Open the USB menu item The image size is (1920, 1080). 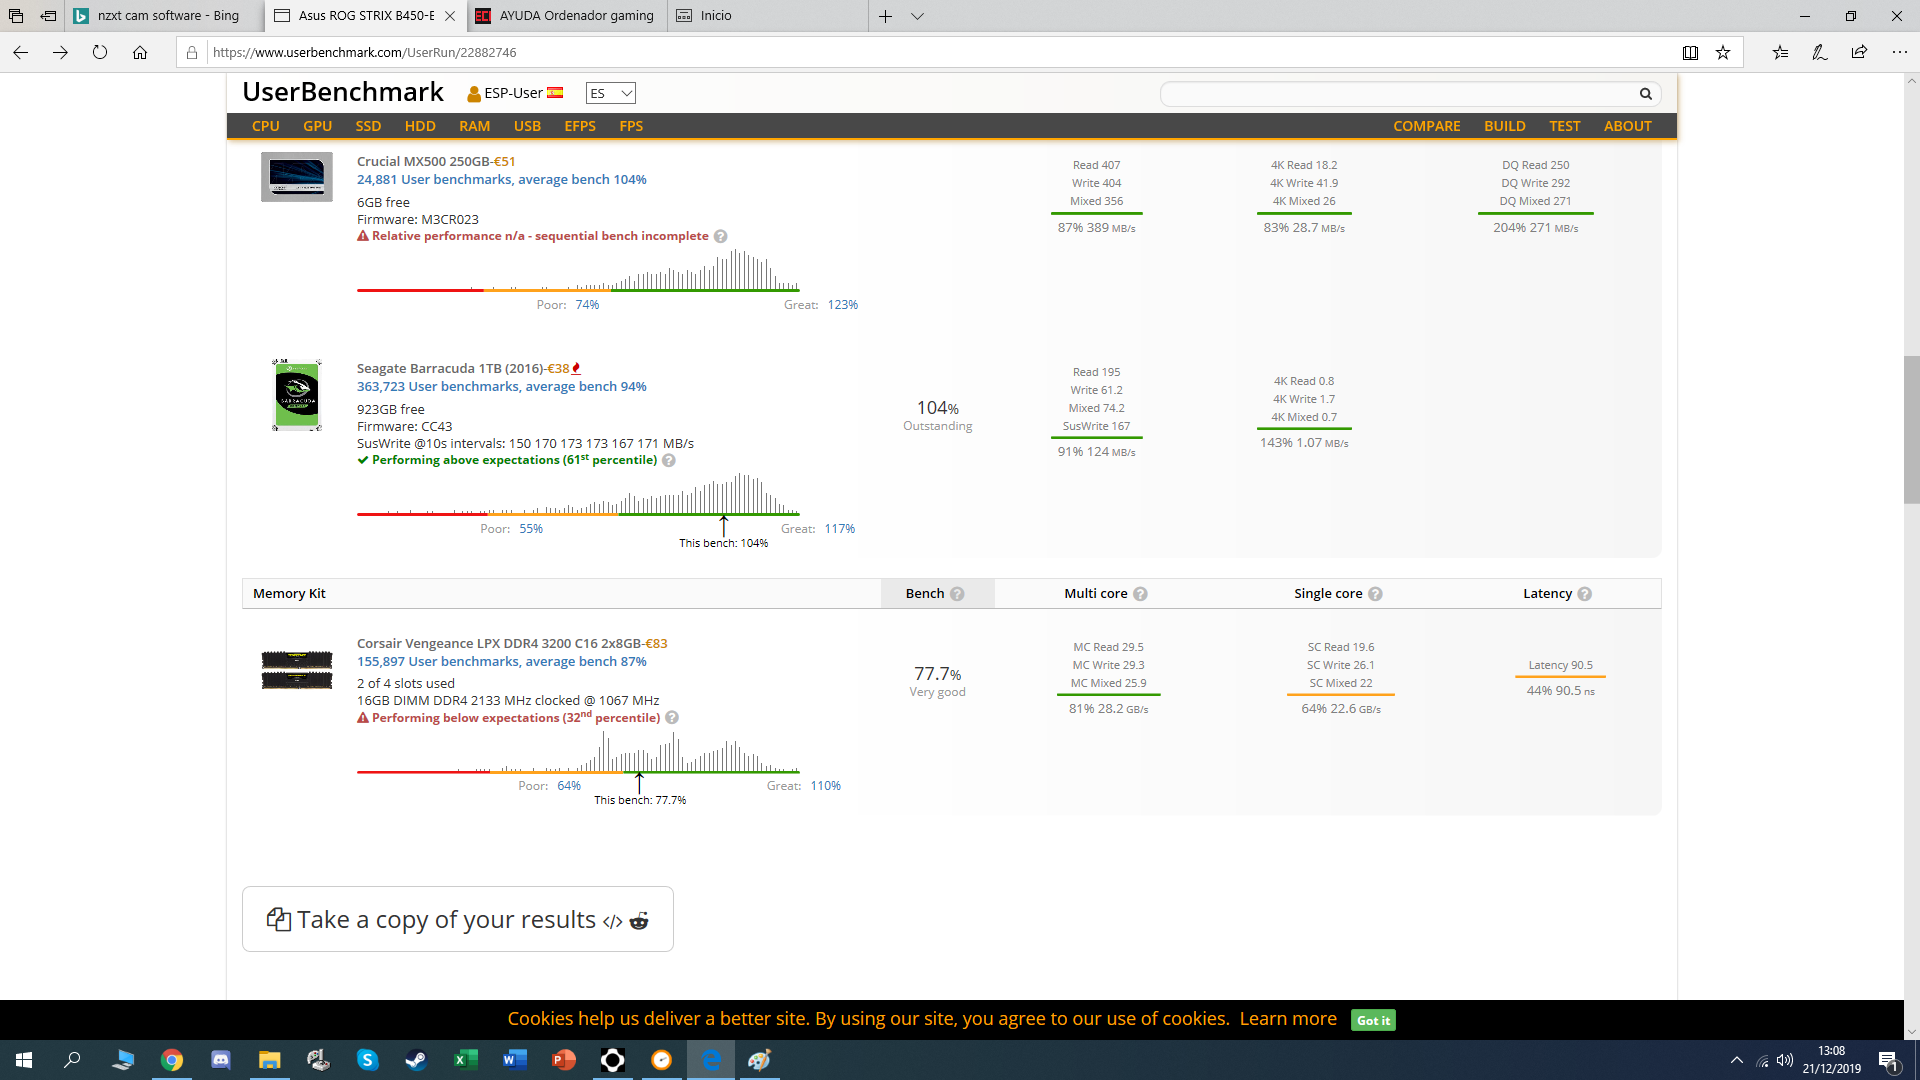click(527, 126)
